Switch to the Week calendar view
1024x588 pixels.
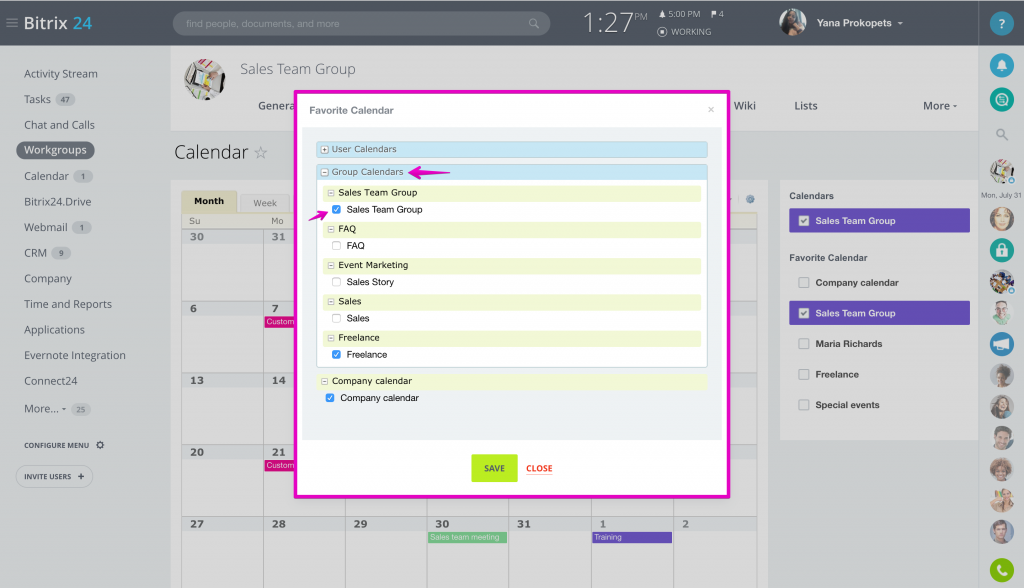(264, 203)
